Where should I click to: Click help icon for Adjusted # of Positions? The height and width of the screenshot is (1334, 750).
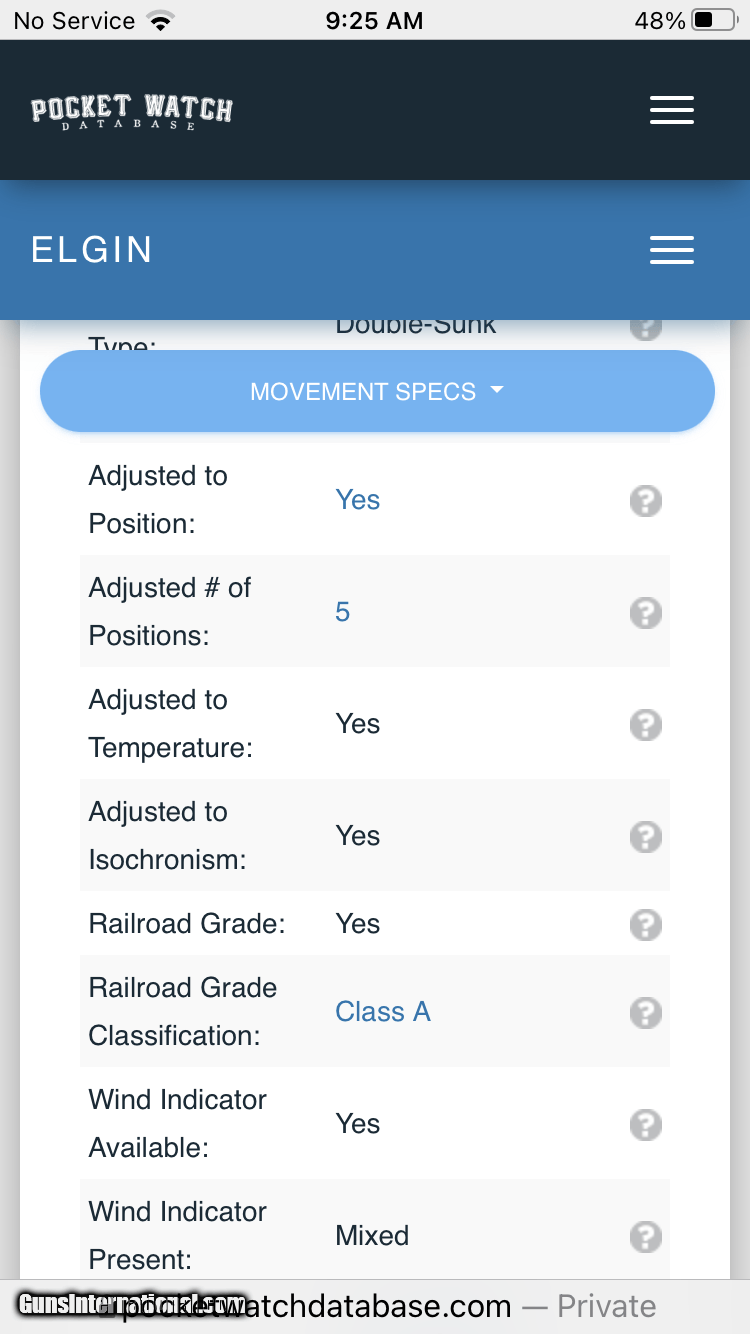click(x=646, y=612)
